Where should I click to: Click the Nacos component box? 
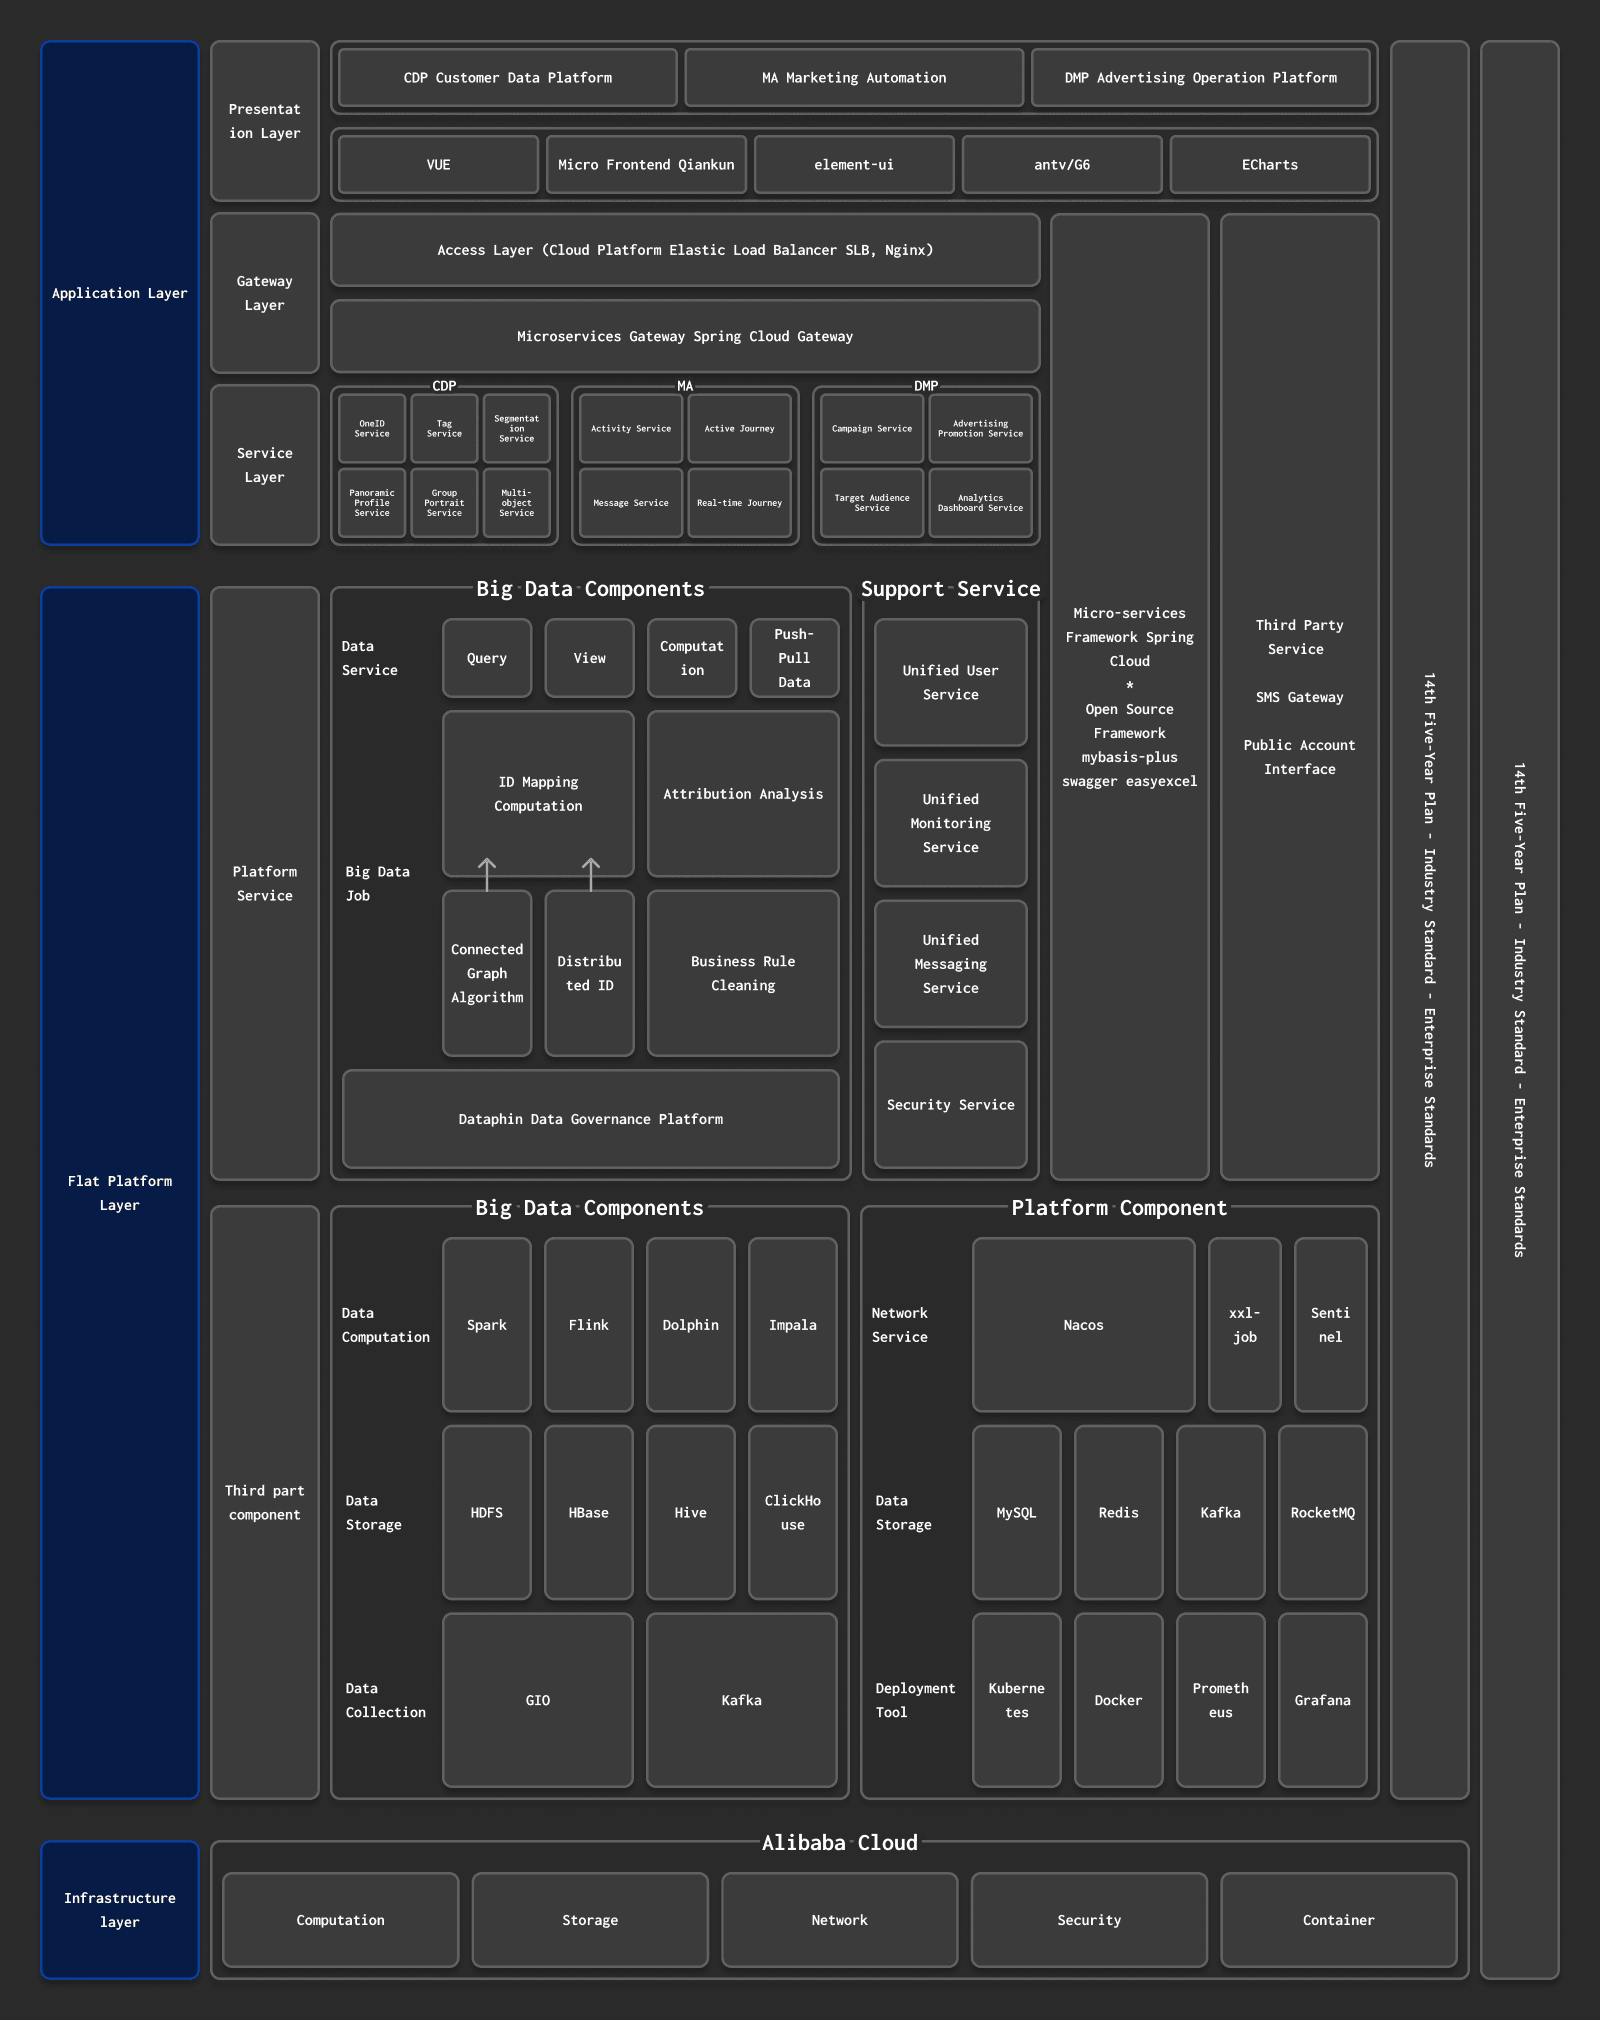tap(1083, 1325)
